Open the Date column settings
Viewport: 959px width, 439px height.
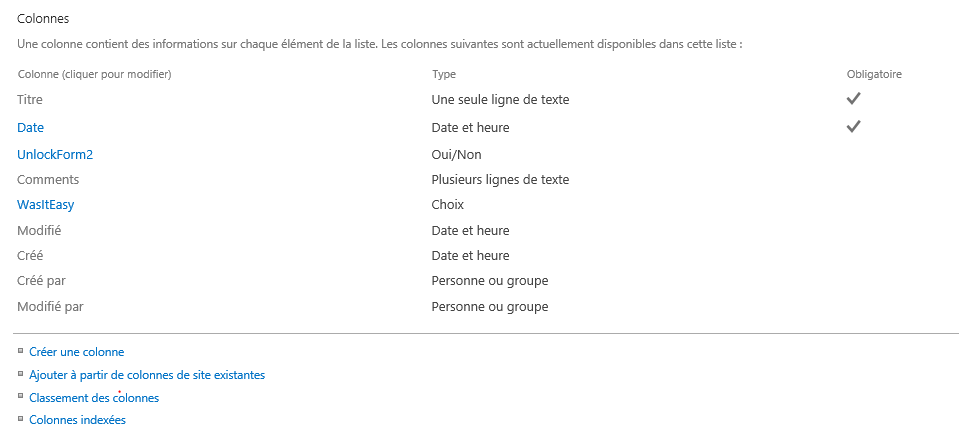pyautogui.click(x=30, y=128)
